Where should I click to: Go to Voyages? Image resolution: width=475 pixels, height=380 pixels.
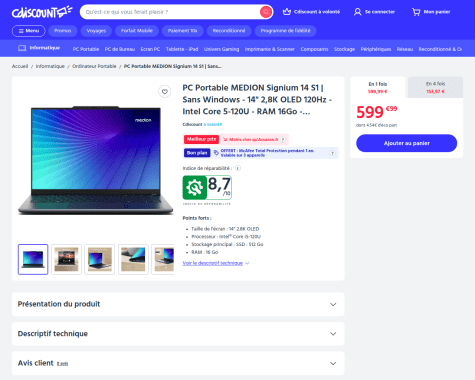tap(96, 31)
